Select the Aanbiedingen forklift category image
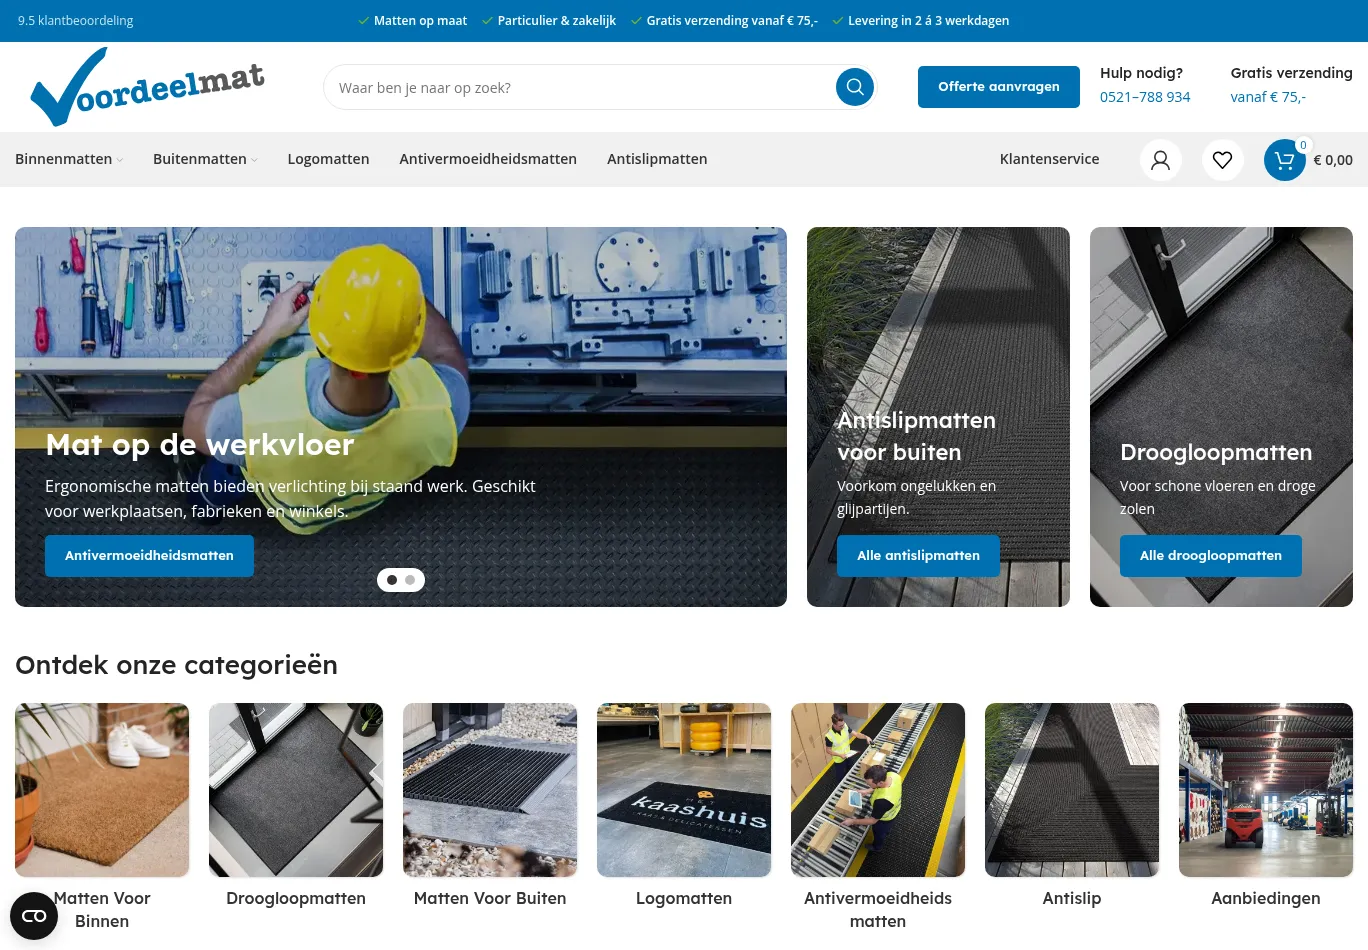 1266,790
